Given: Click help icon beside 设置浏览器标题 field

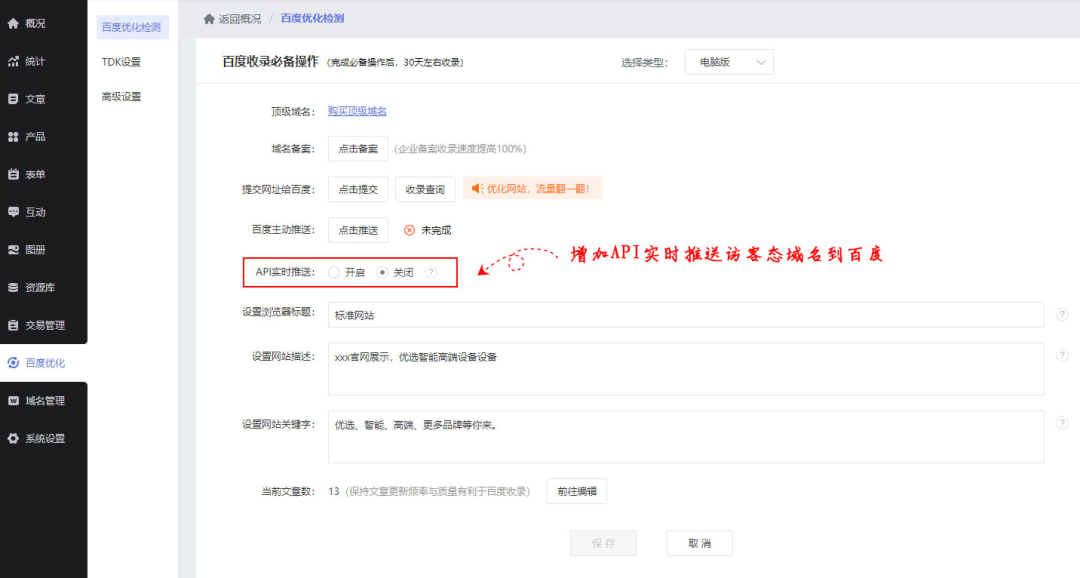Looking at the screenshot, I should point(1062,315).
